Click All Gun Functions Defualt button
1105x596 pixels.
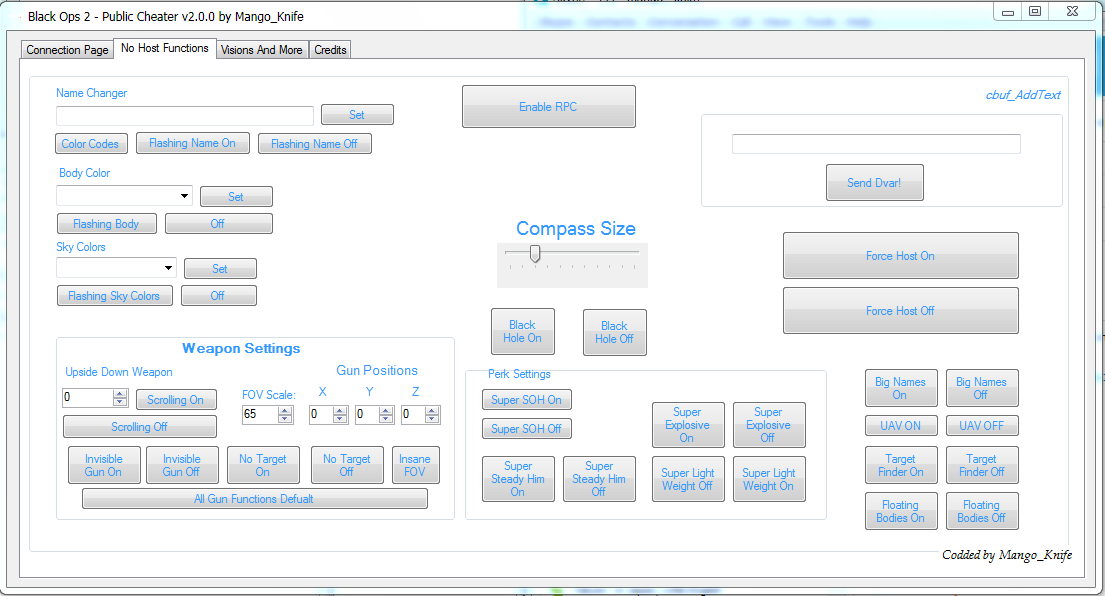pyautogui.click(x=254, y=499)
